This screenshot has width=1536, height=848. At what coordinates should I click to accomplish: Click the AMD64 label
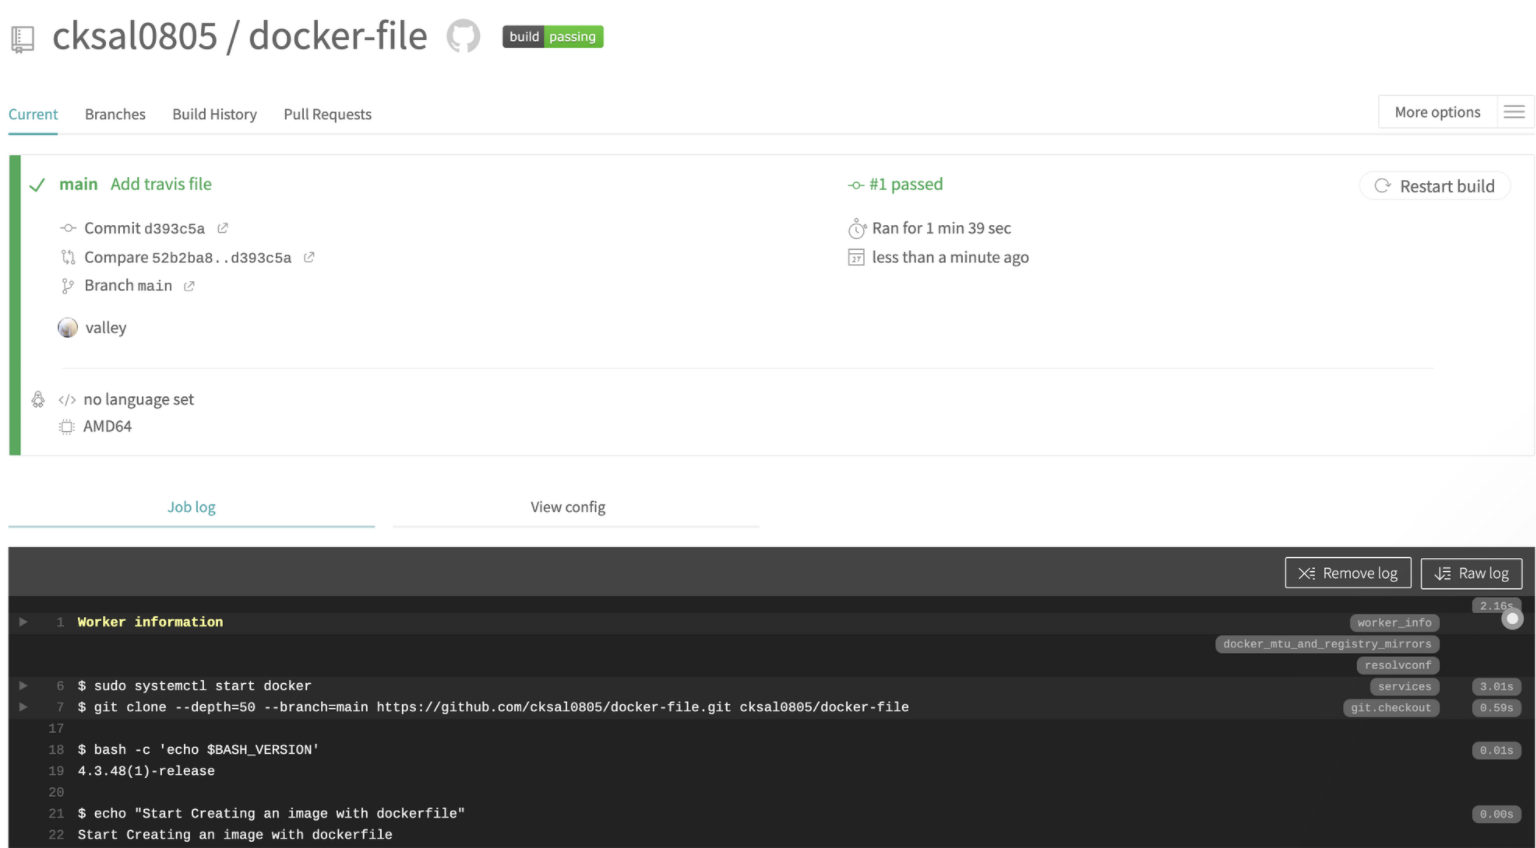pyautogui.click(x=107, y=426)
